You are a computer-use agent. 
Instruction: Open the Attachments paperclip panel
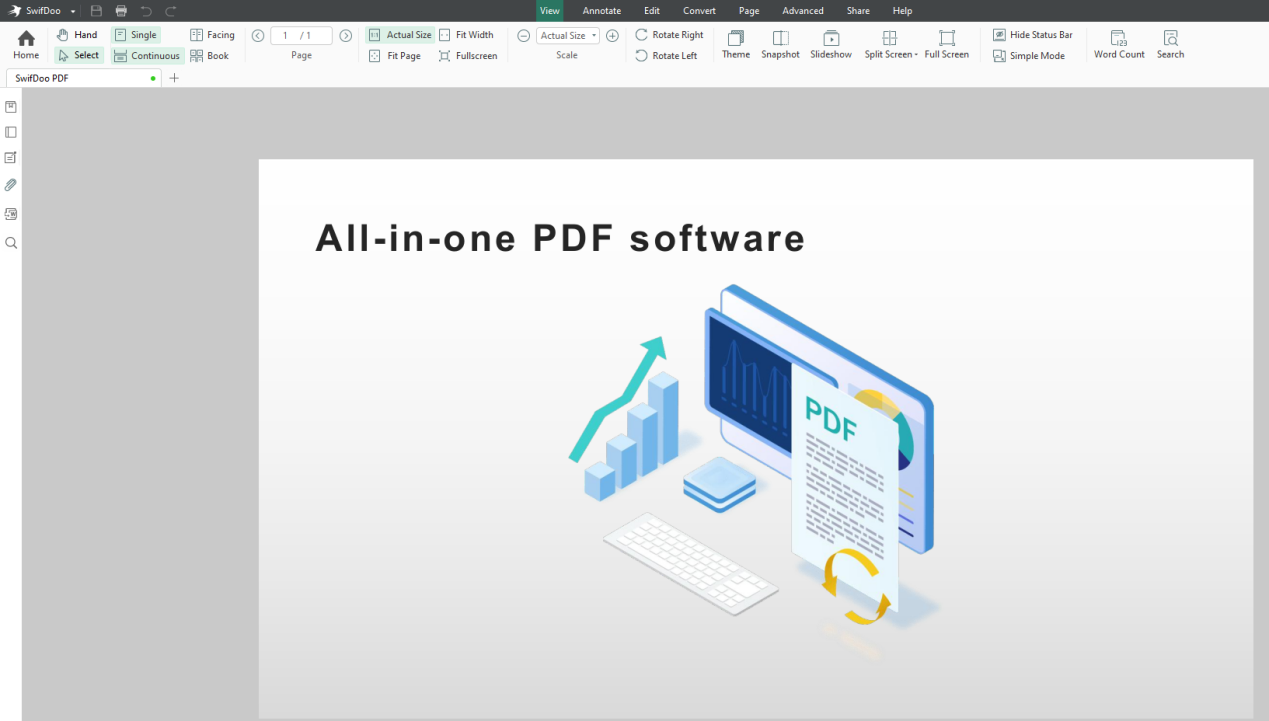(x=11, y=185)
